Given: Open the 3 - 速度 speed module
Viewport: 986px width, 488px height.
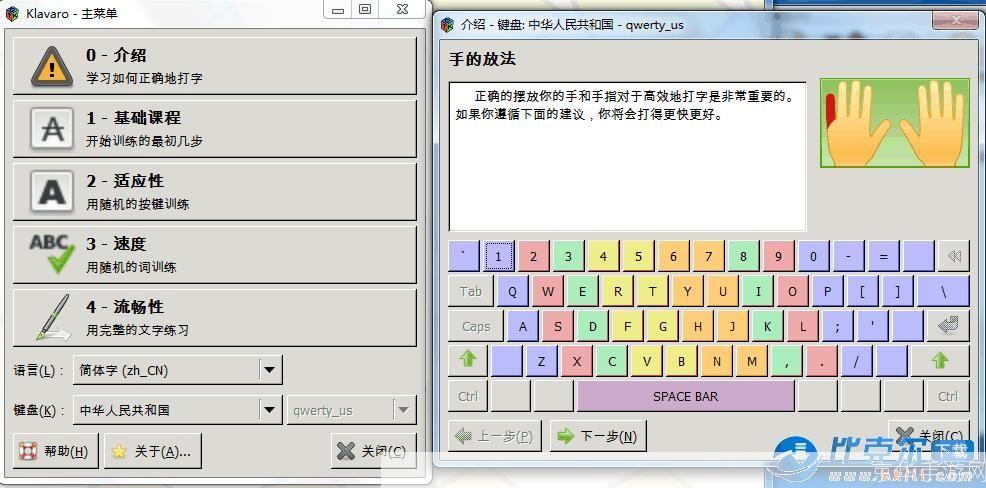Looking at the screenshot, I should [214, 255].
